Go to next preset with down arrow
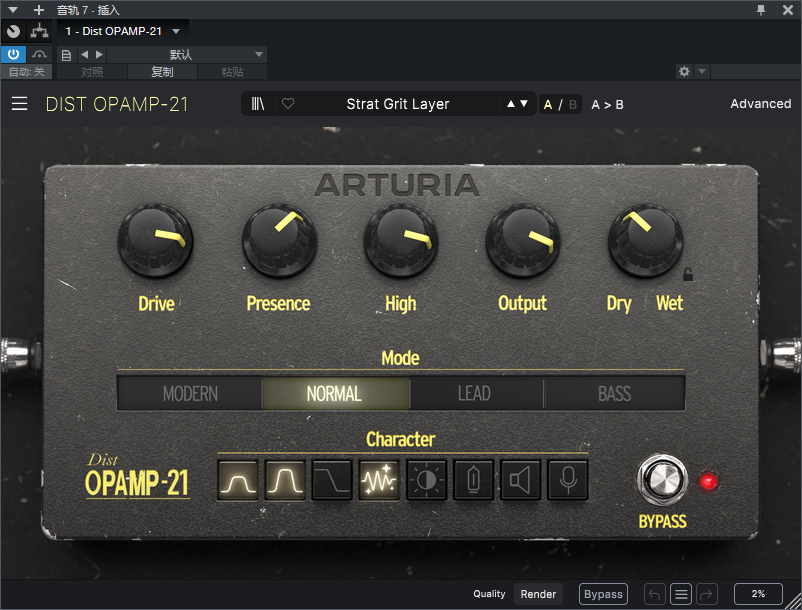This screenshot has width=802, height=610. (524, 104)
